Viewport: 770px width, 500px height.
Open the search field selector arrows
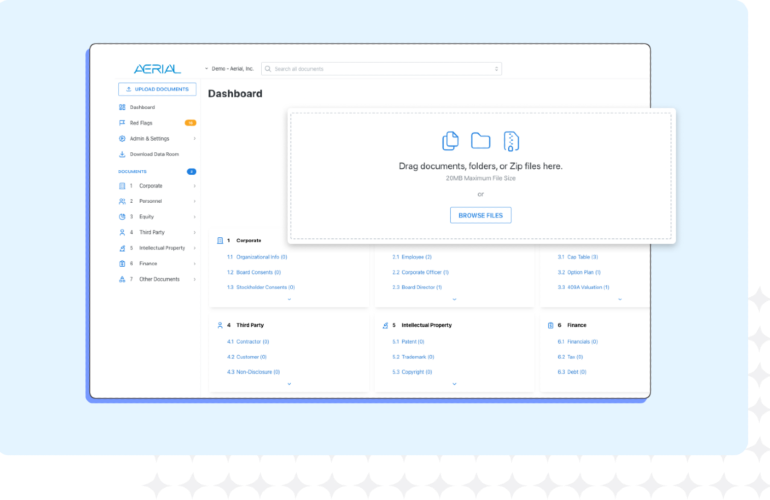(496, 69)
